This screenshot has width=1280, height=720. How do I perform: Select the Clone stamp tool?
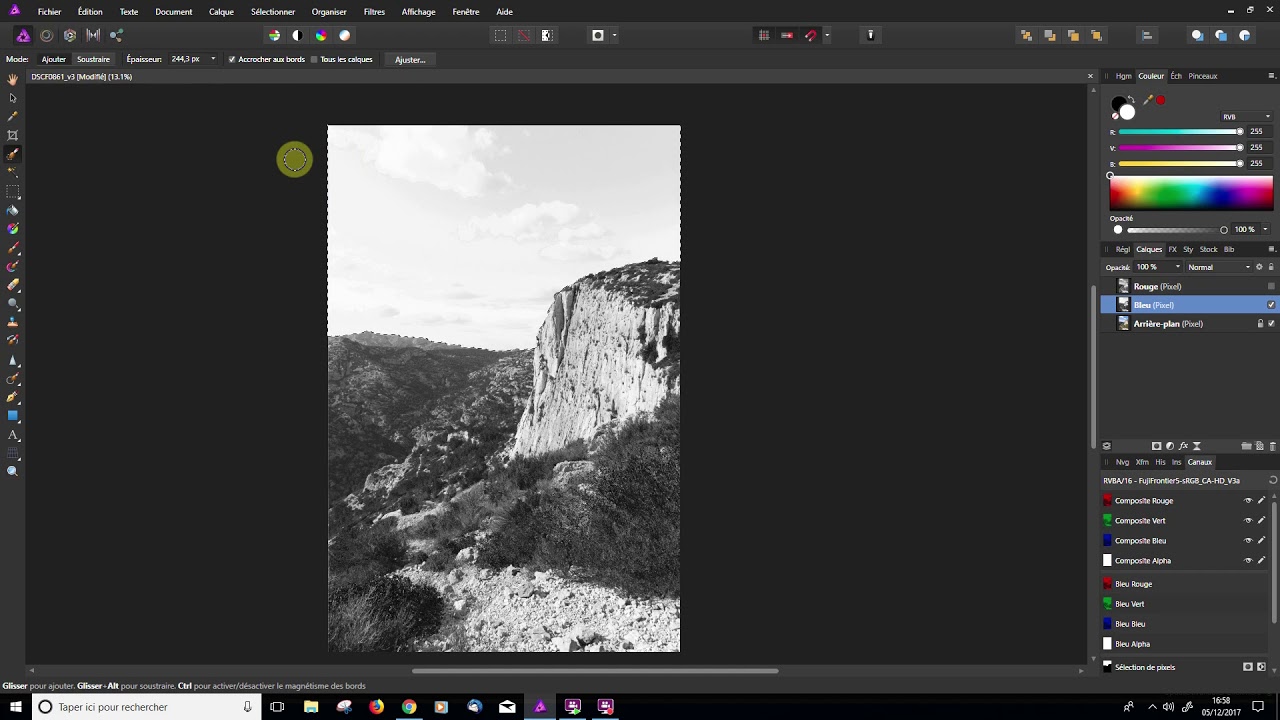point(13,322)
